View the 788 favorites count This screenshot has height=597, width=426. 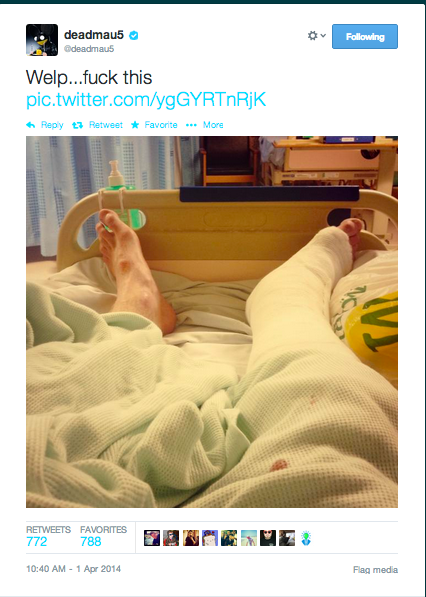pos(91,541)
